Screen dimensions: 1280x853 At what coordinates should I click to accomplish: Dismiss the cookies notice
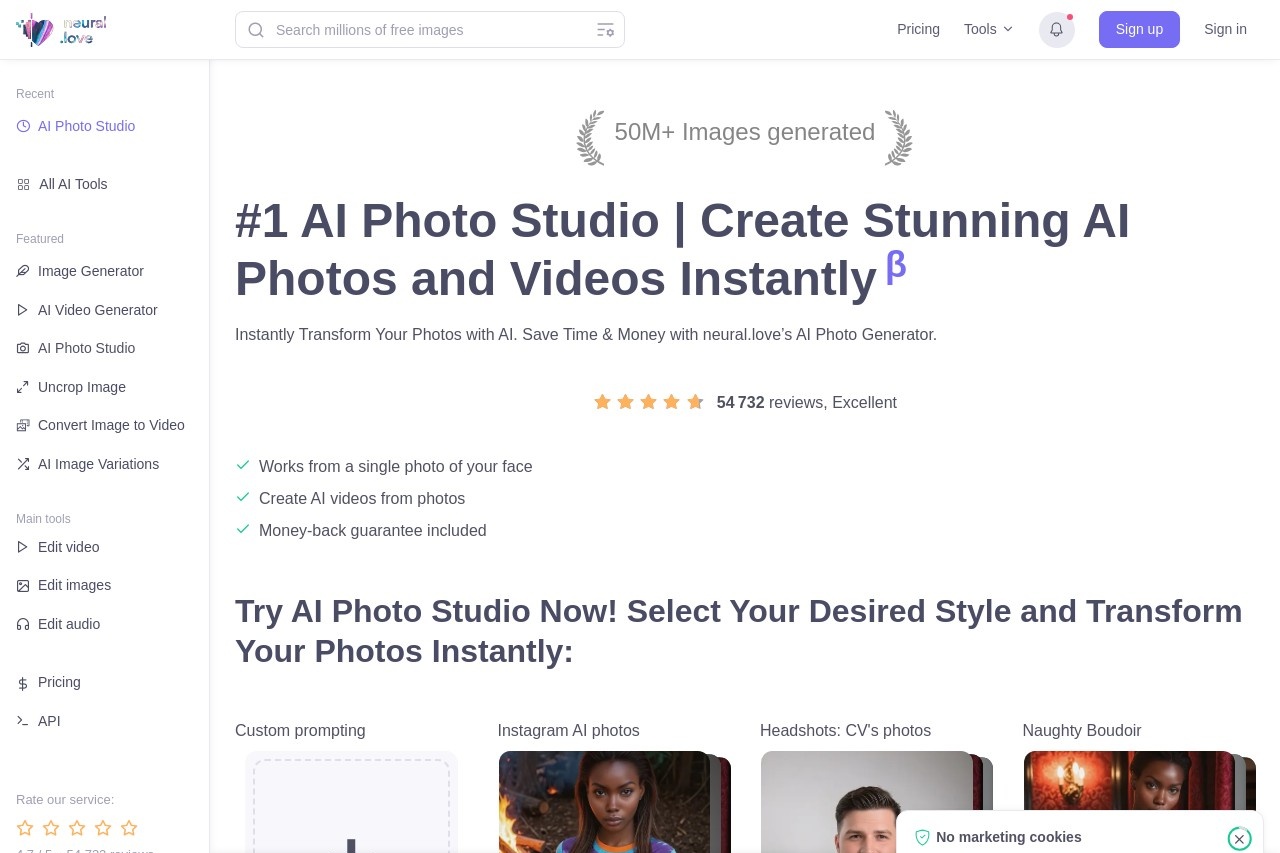(x=1239, y=838)
